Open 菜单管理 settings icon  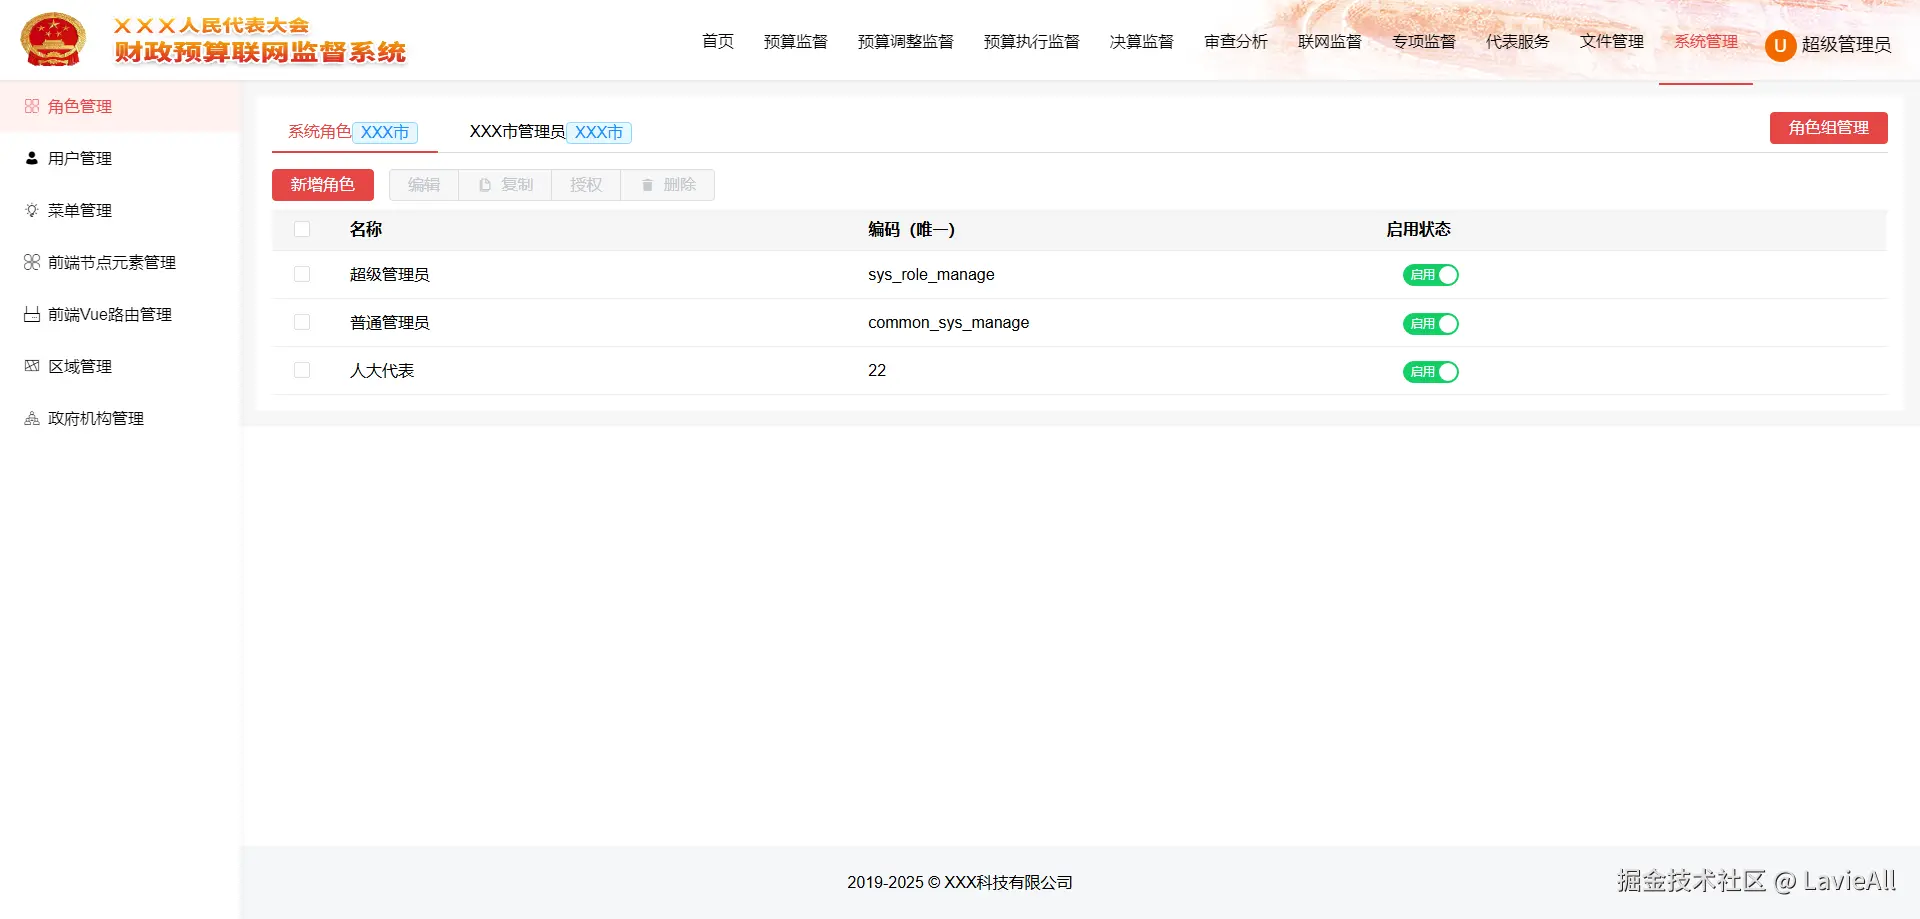coord(32,210)
